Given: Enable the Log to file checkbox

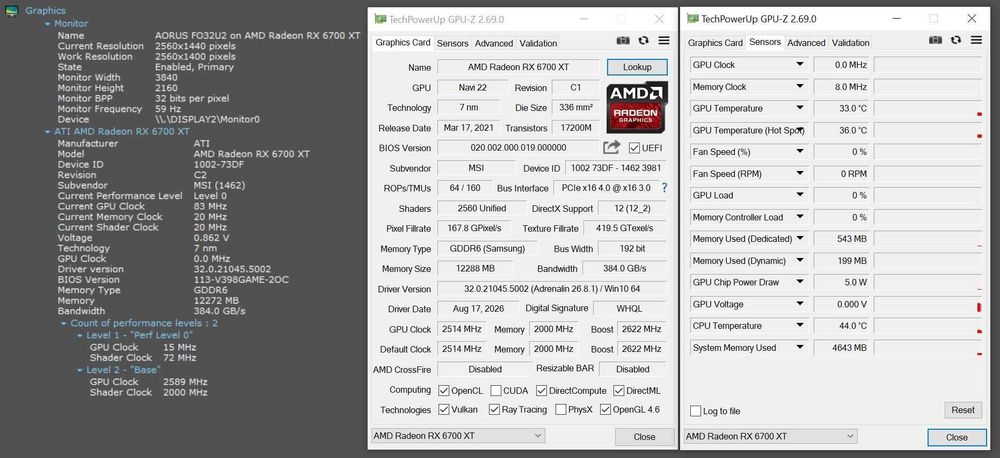Looking at the screenshot, I should pos(696,411).
